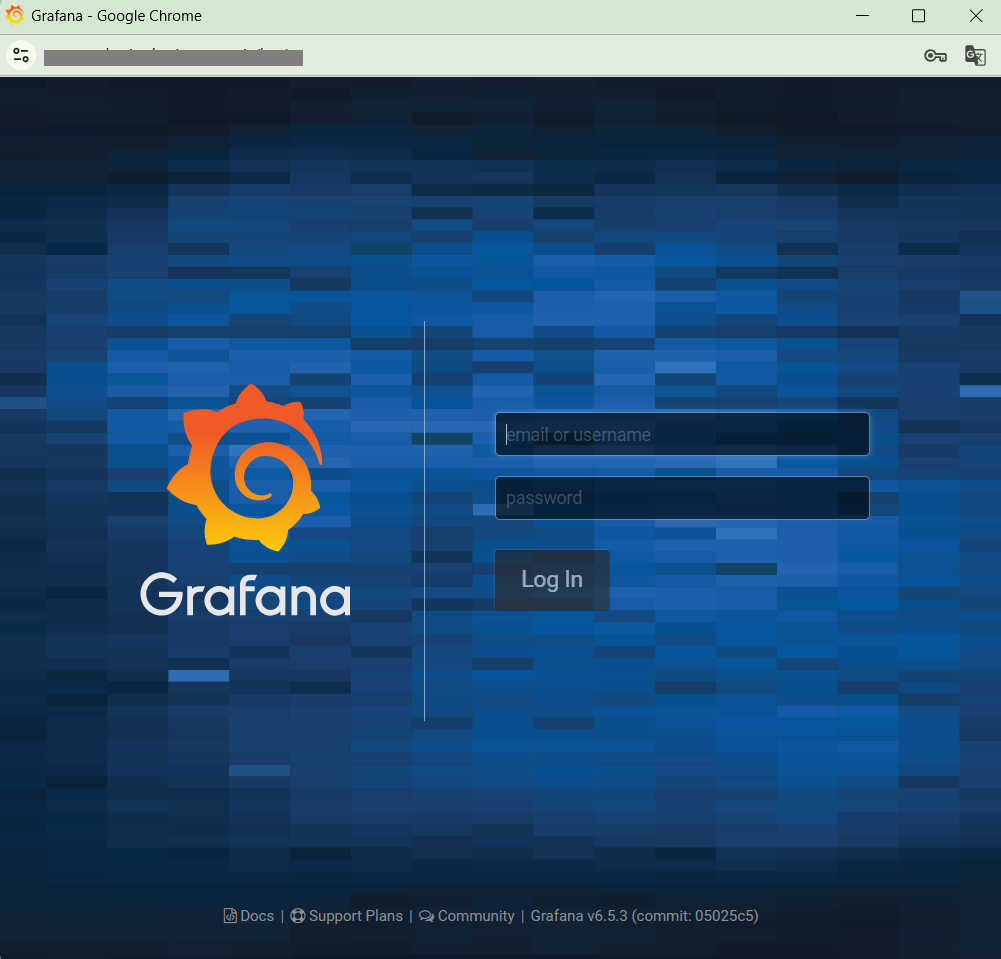The image size is (1001, 959).
Task: Visit the Community link
Action: (x=467, y=916)
